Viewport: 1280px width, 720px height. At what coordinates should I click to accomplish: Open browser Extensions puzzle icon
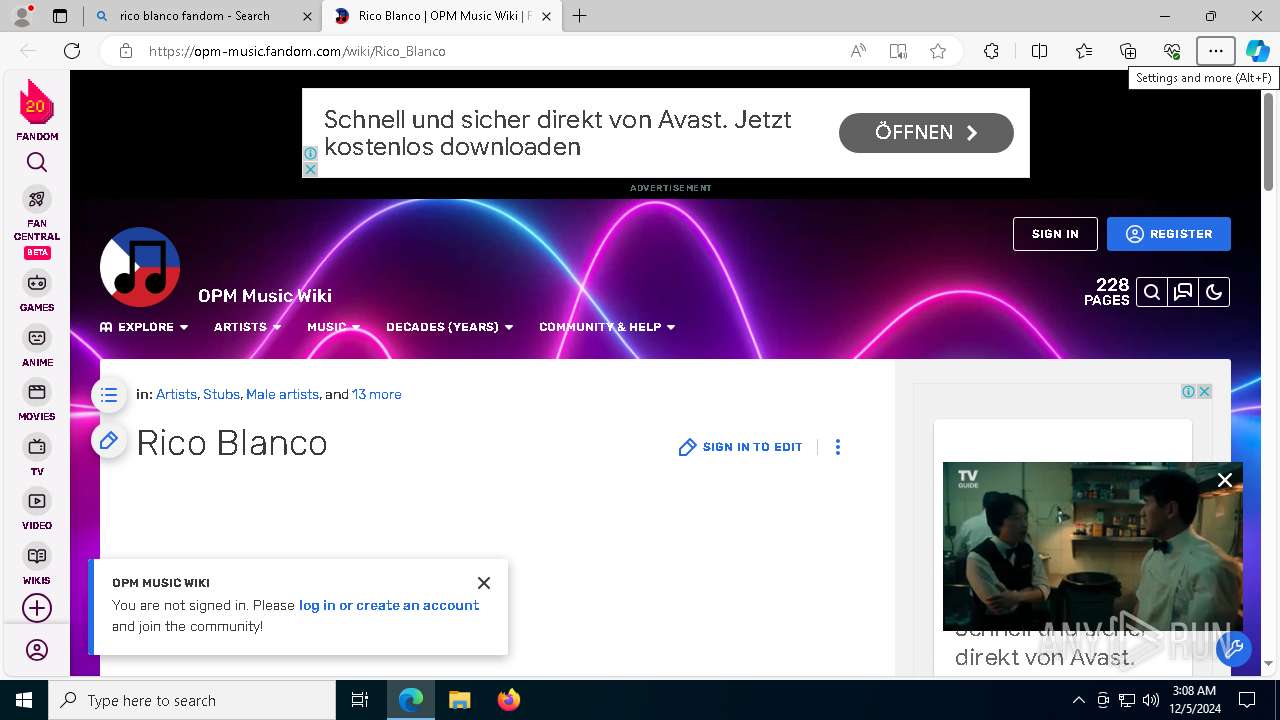click(x=991, y=51)
